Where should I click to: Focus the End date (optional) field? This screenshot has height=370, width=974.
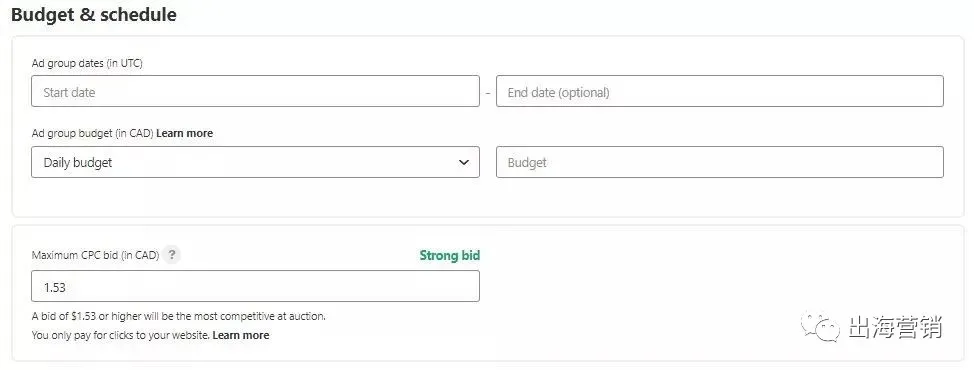(719, 91)
